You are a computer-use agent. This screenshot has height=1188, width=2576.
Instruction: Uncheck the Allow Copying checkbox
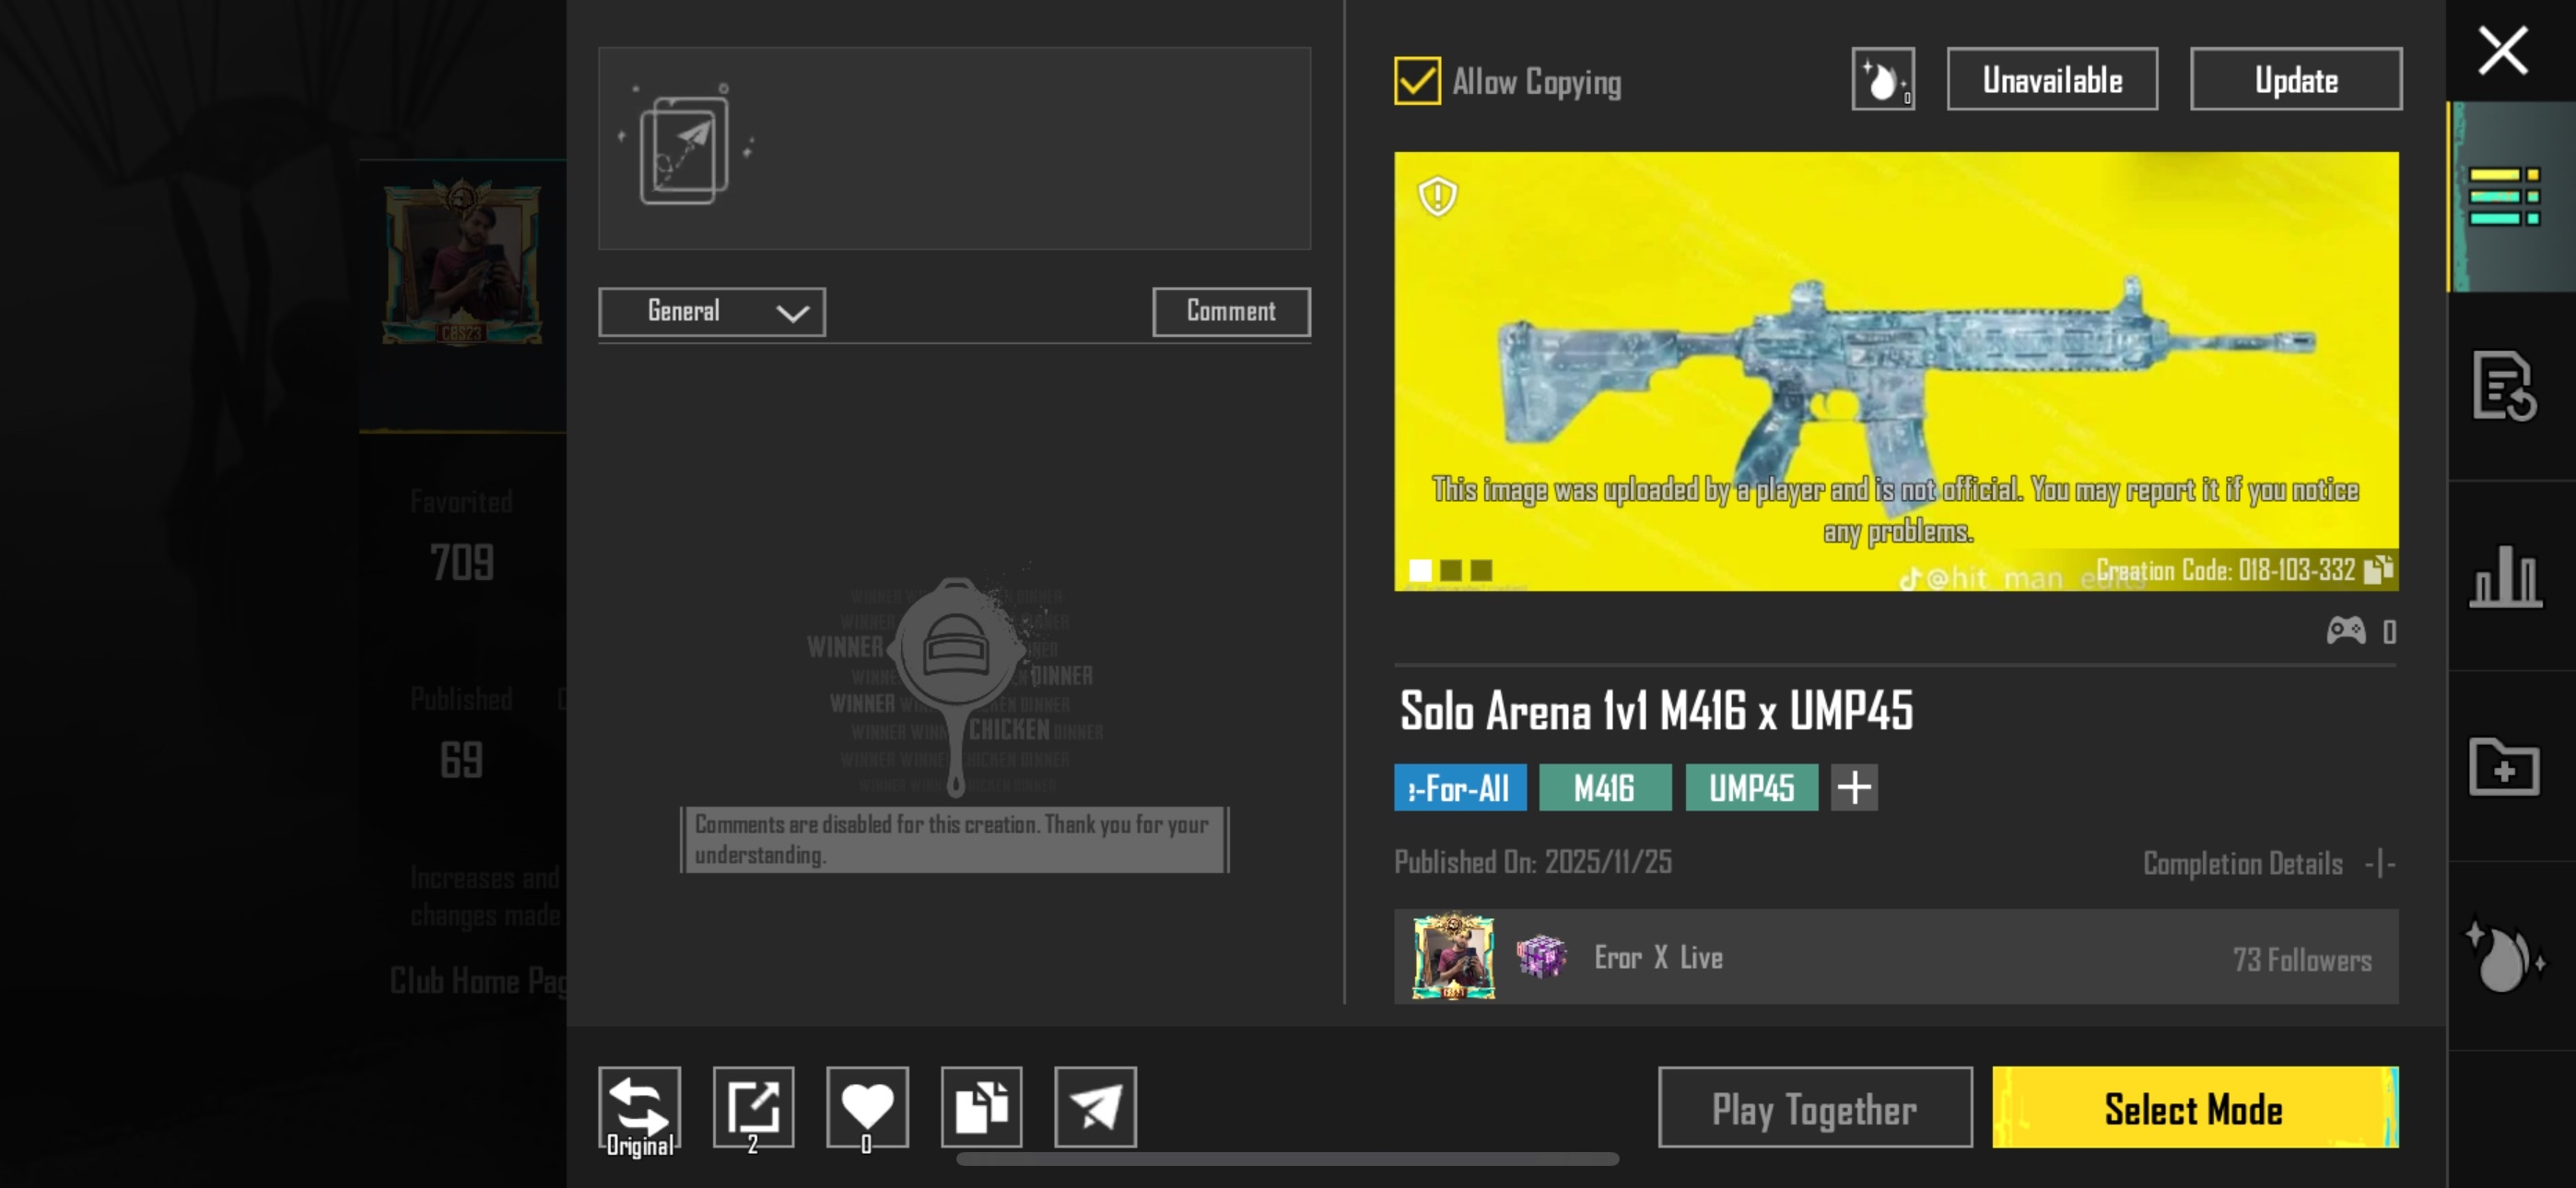coord(1417,81)
